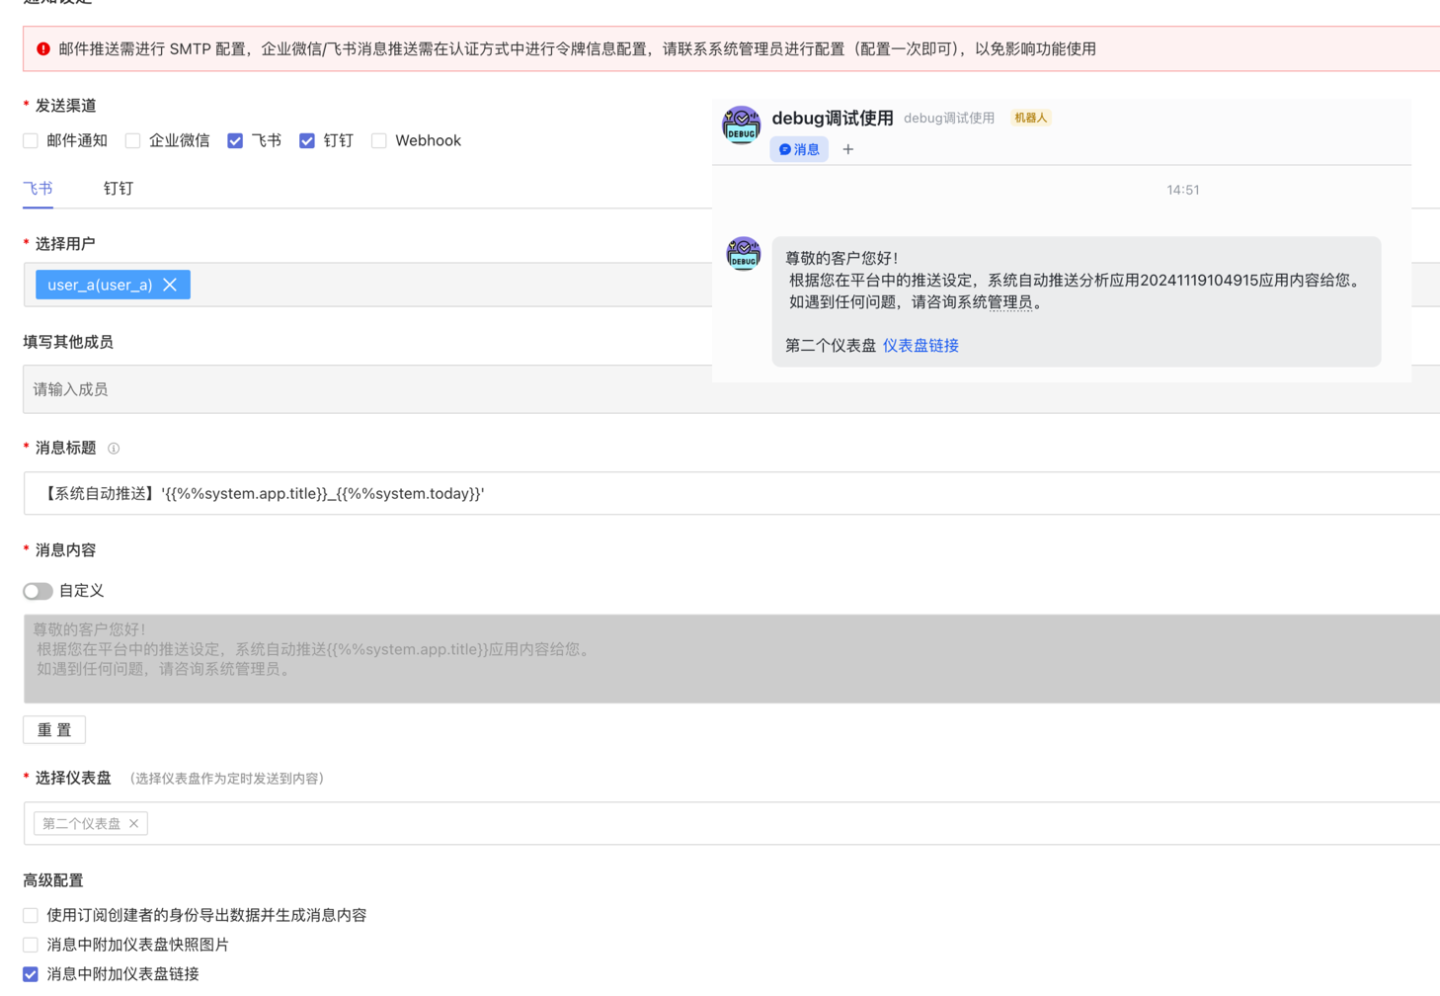1440x996 pixels.
Task: Remove the user_a tag with its X
Action: click(x=170, y=285)
